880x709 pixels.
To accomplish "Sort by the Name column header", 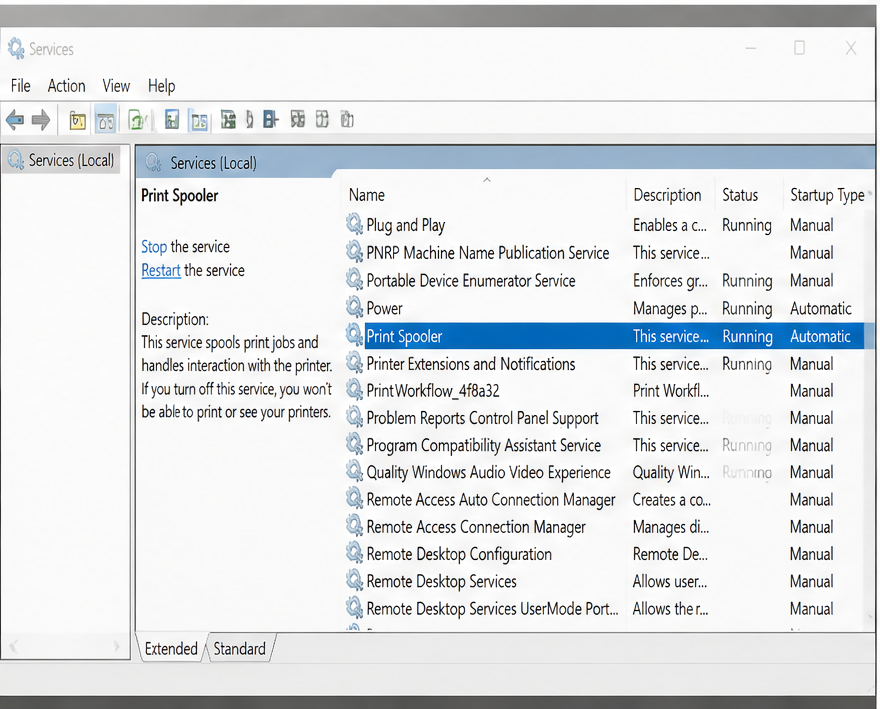I will (x=366, y=195).
